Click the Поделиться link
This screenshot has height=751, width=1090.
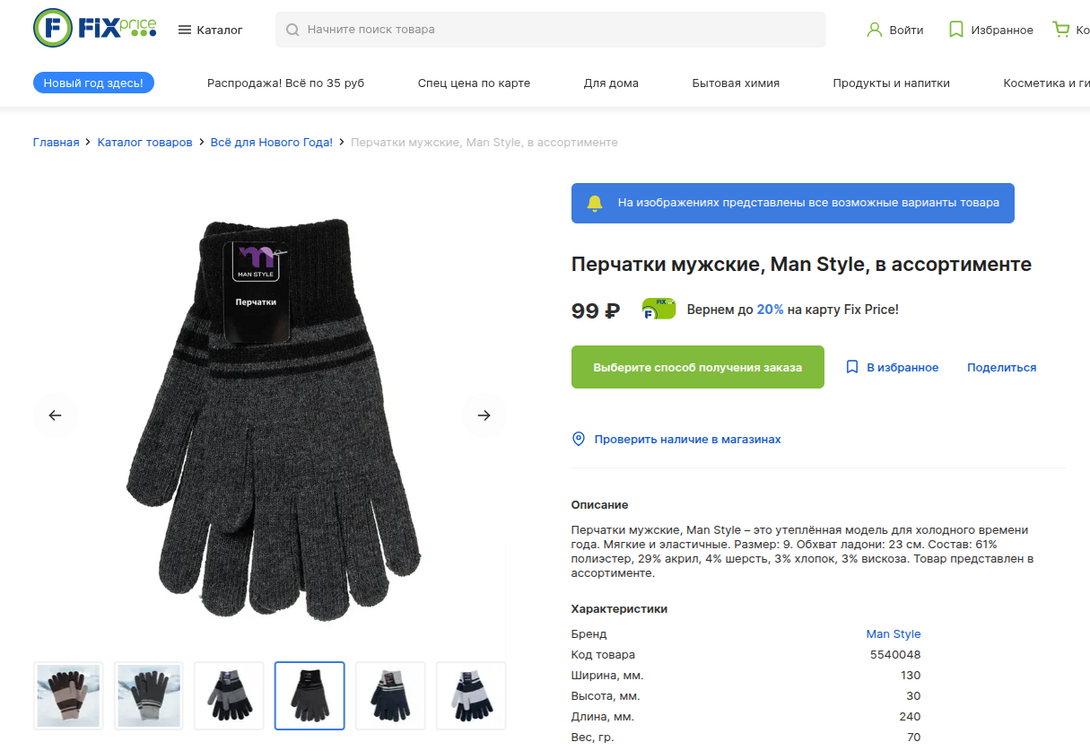click(x=1001, y=367)
